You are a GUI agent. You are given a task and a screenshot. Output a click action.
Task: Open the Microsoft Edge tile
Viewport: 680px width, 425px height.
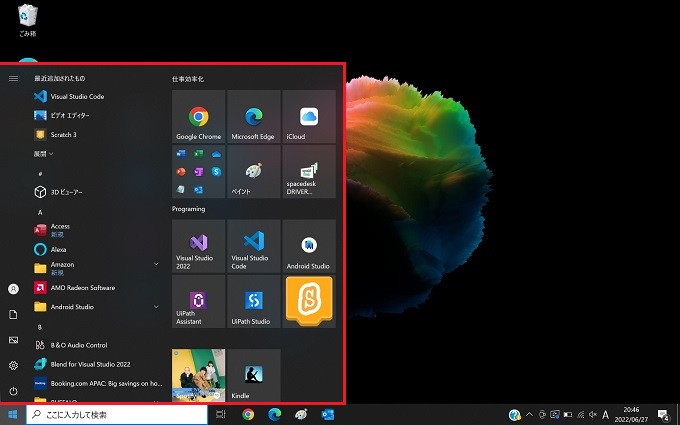pyautogui.click(x=254, y=116)
